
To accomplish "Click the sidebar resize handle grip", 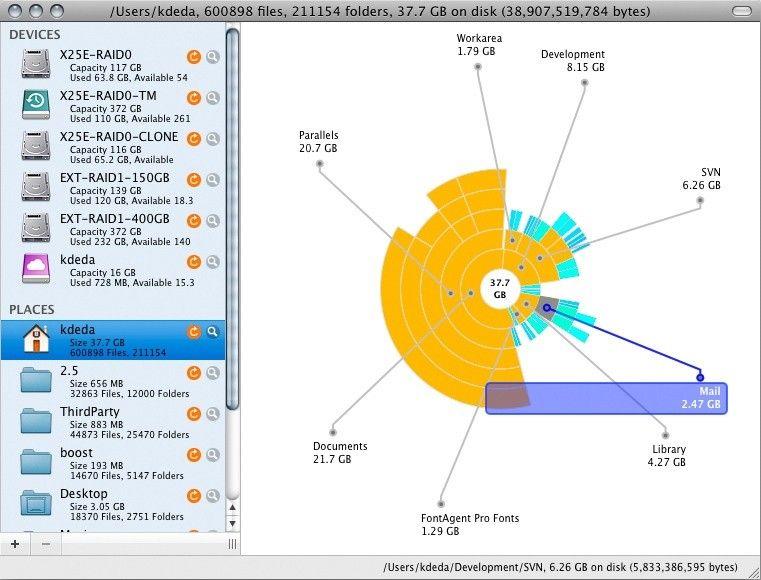I will click(x=232, y=544).
